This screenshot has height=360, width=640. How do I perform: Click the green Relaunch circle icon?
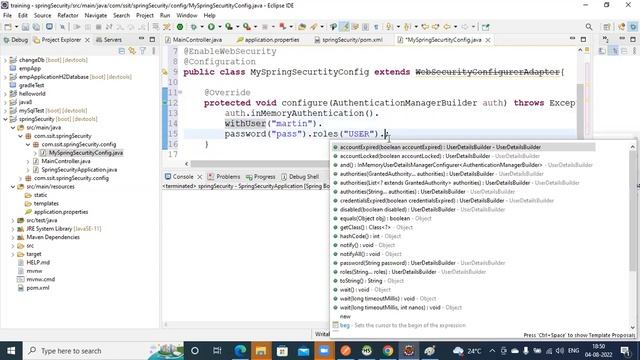click(180, 27)
